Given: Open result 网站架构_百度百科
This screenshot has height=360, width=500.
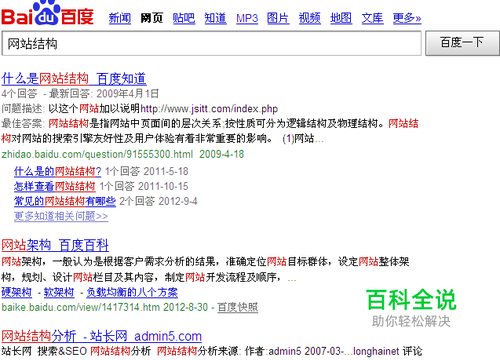Looking at the screenshot, I should point(55,246).
